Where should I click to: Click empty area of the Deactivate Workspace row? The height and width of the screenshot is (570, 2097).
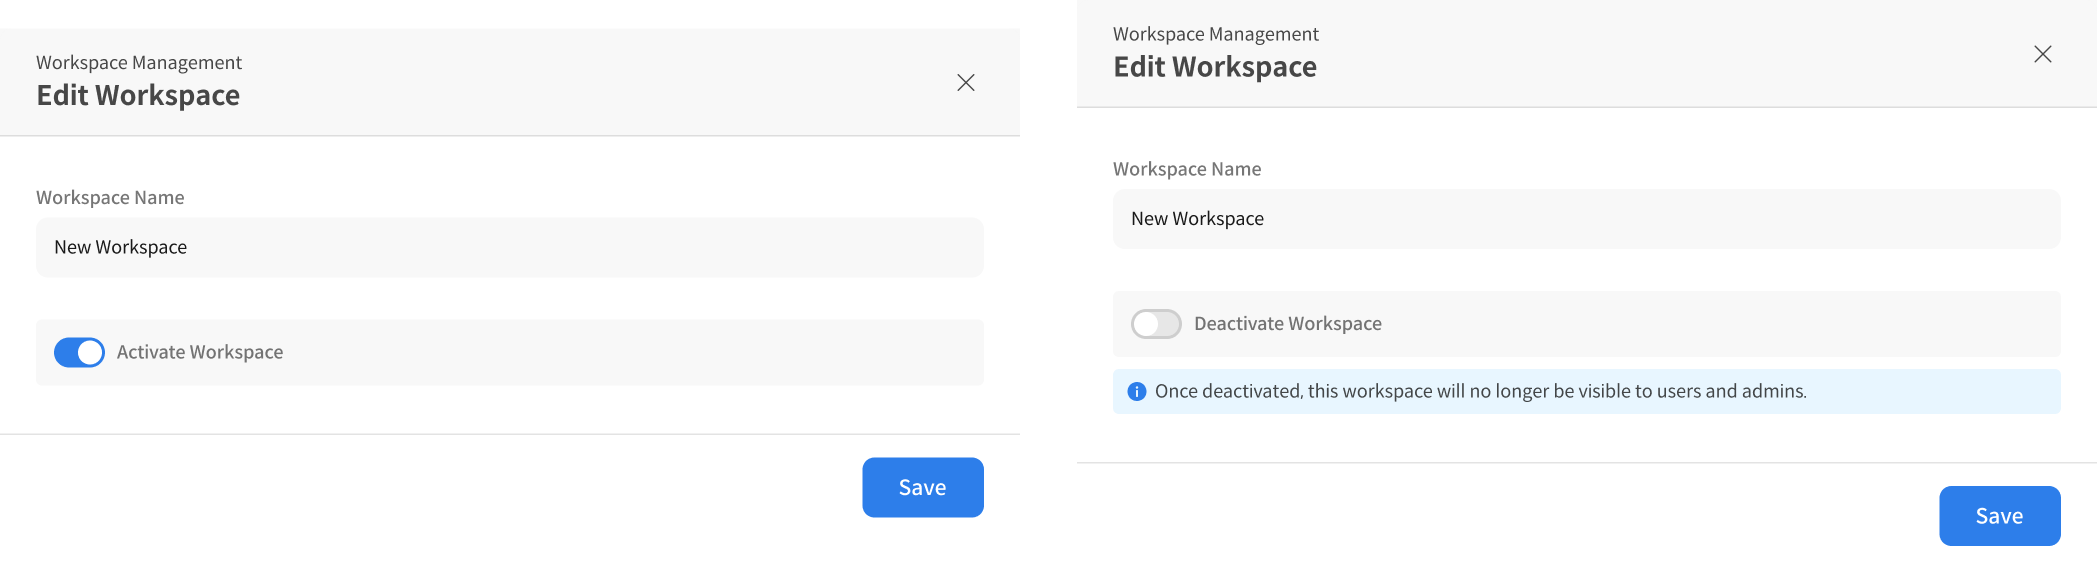(1720, 324)
